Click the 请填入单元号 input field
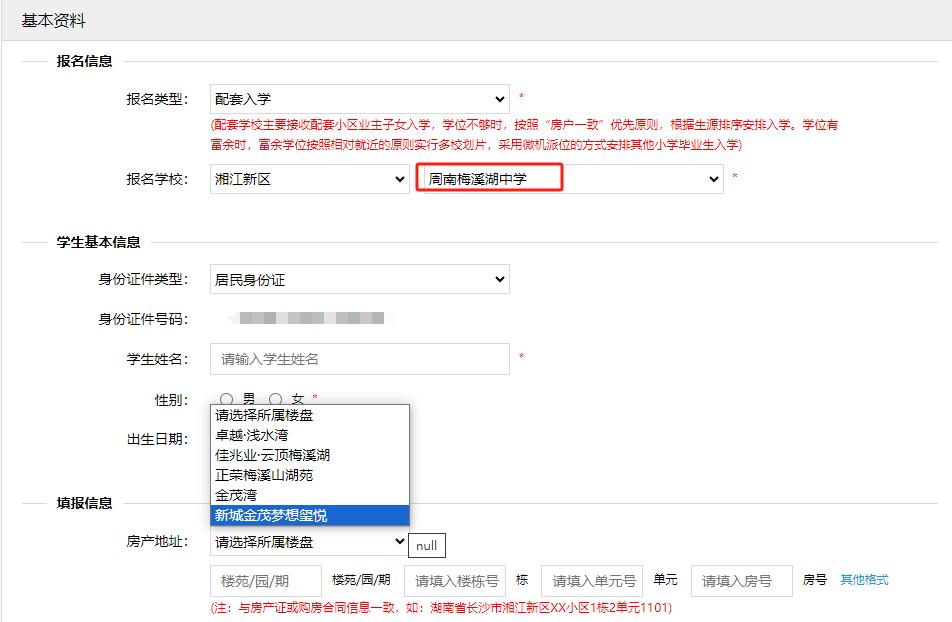 (x=592, y=580)
